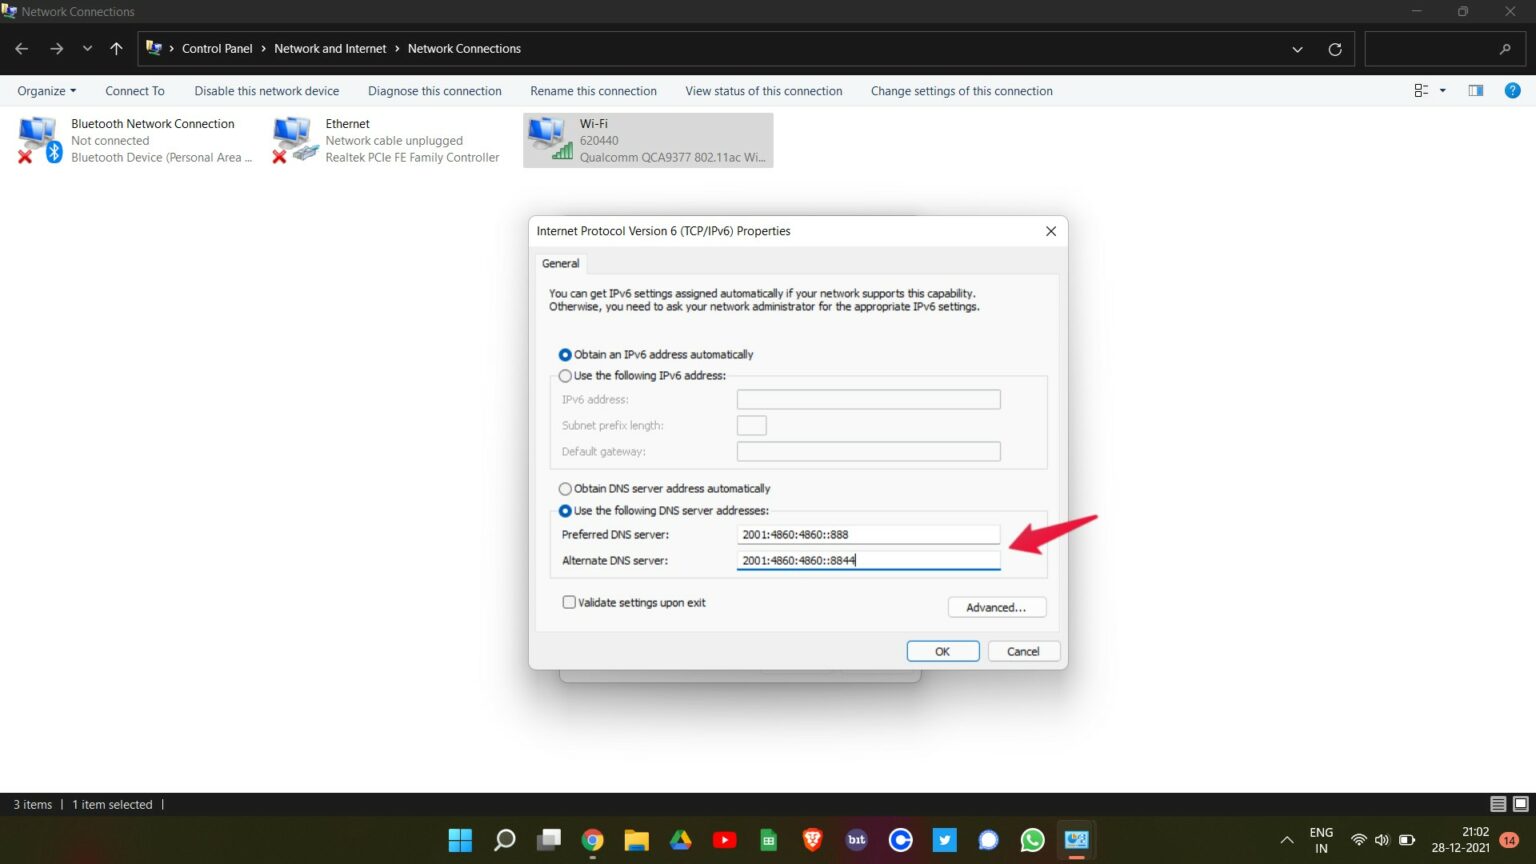This screenshot has width=1536, height=864.
Task: Select Obtain DNS server address automatically
Action: [565, 488]
